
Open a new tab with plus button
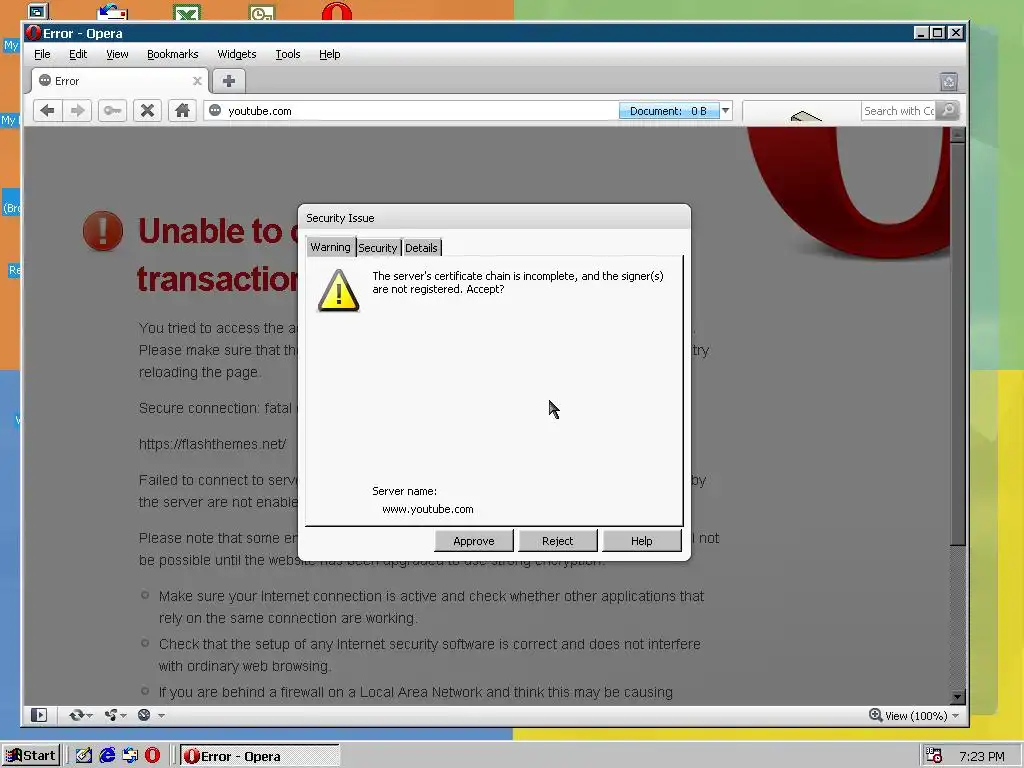(229, 81)
